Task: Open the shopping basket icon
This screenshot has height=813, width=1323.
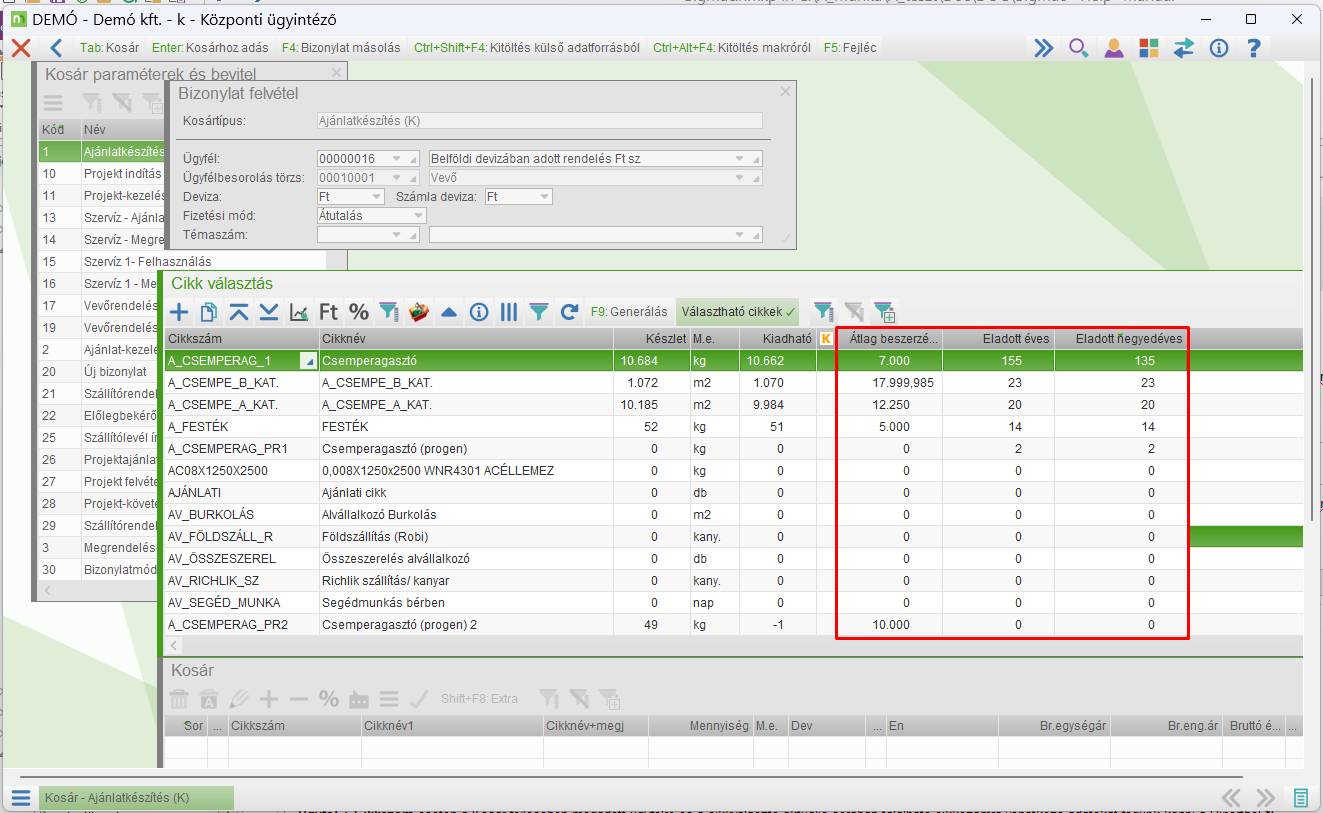Action: [x=419, y=312]
